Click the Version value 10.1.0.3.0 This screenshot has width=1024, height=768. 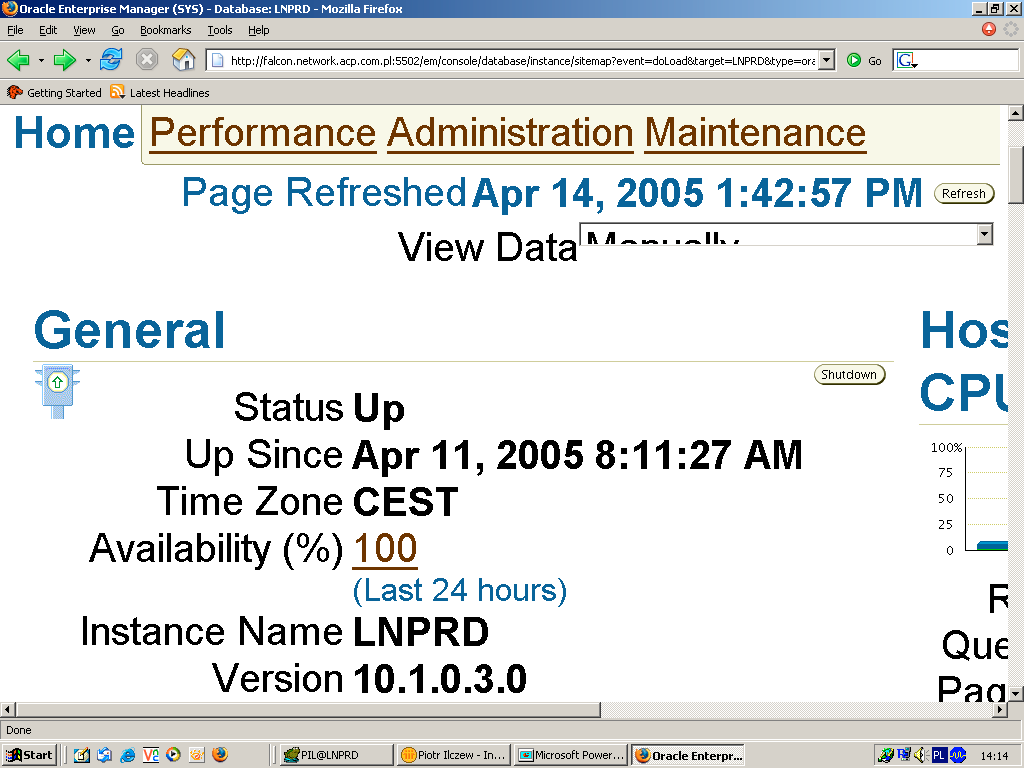[x=440, y=679]
